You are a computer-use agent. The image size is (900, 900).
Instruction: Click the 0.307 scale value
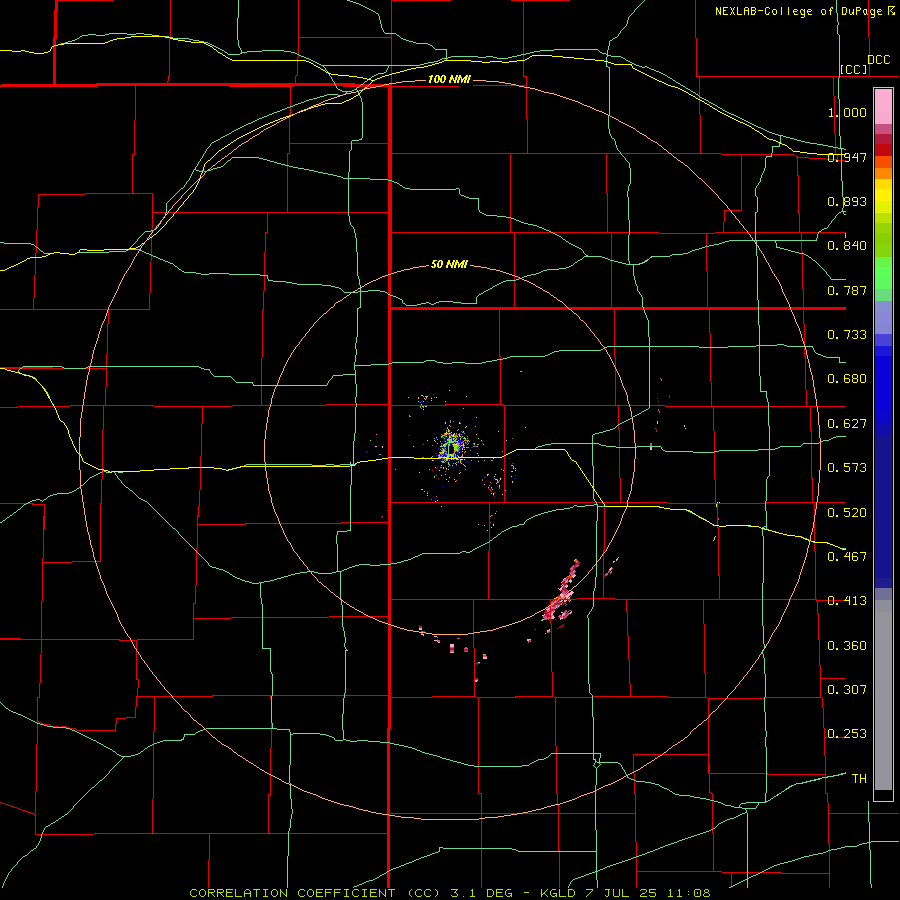click(847, 690)
